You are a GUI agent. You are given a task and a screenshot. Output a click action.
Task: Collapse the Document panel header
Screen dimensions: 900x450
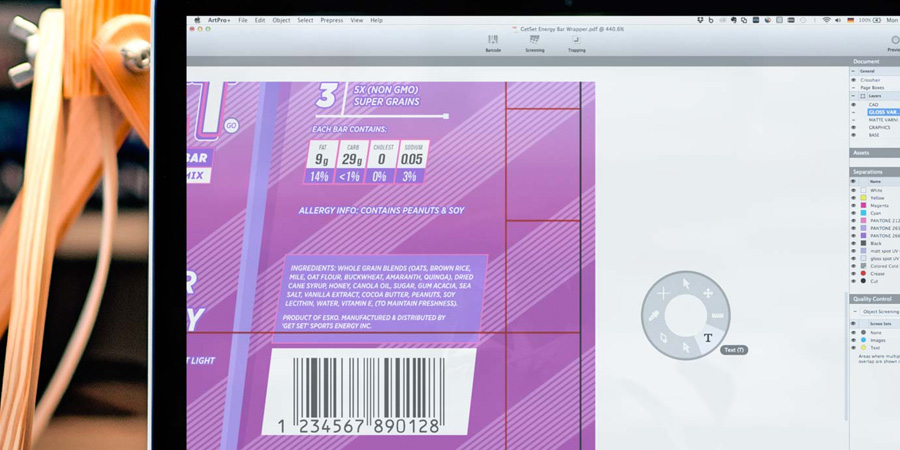[875, 61]
